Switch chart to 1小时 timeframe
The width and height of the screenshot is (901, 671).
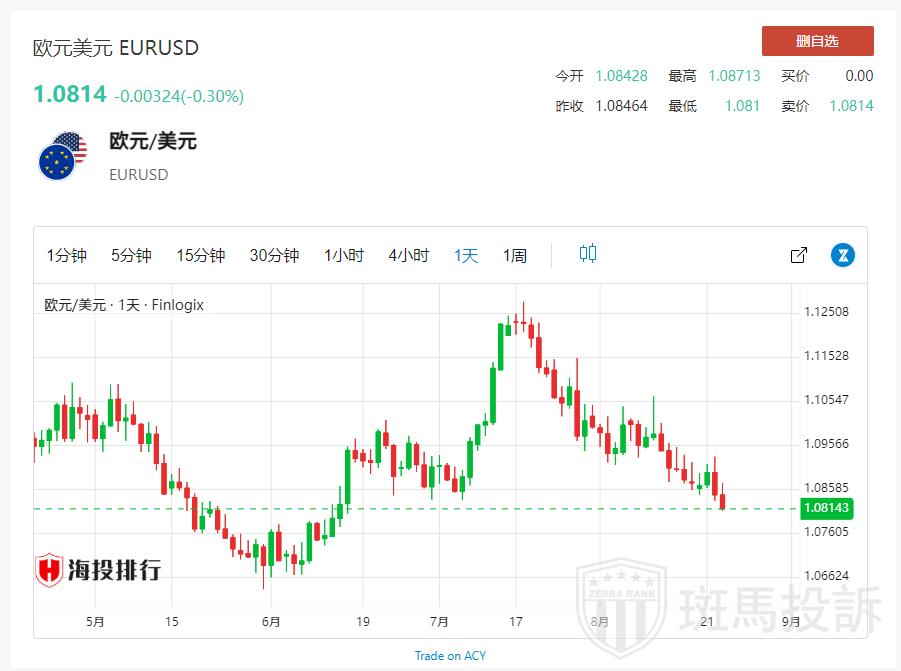pos(344,256)
